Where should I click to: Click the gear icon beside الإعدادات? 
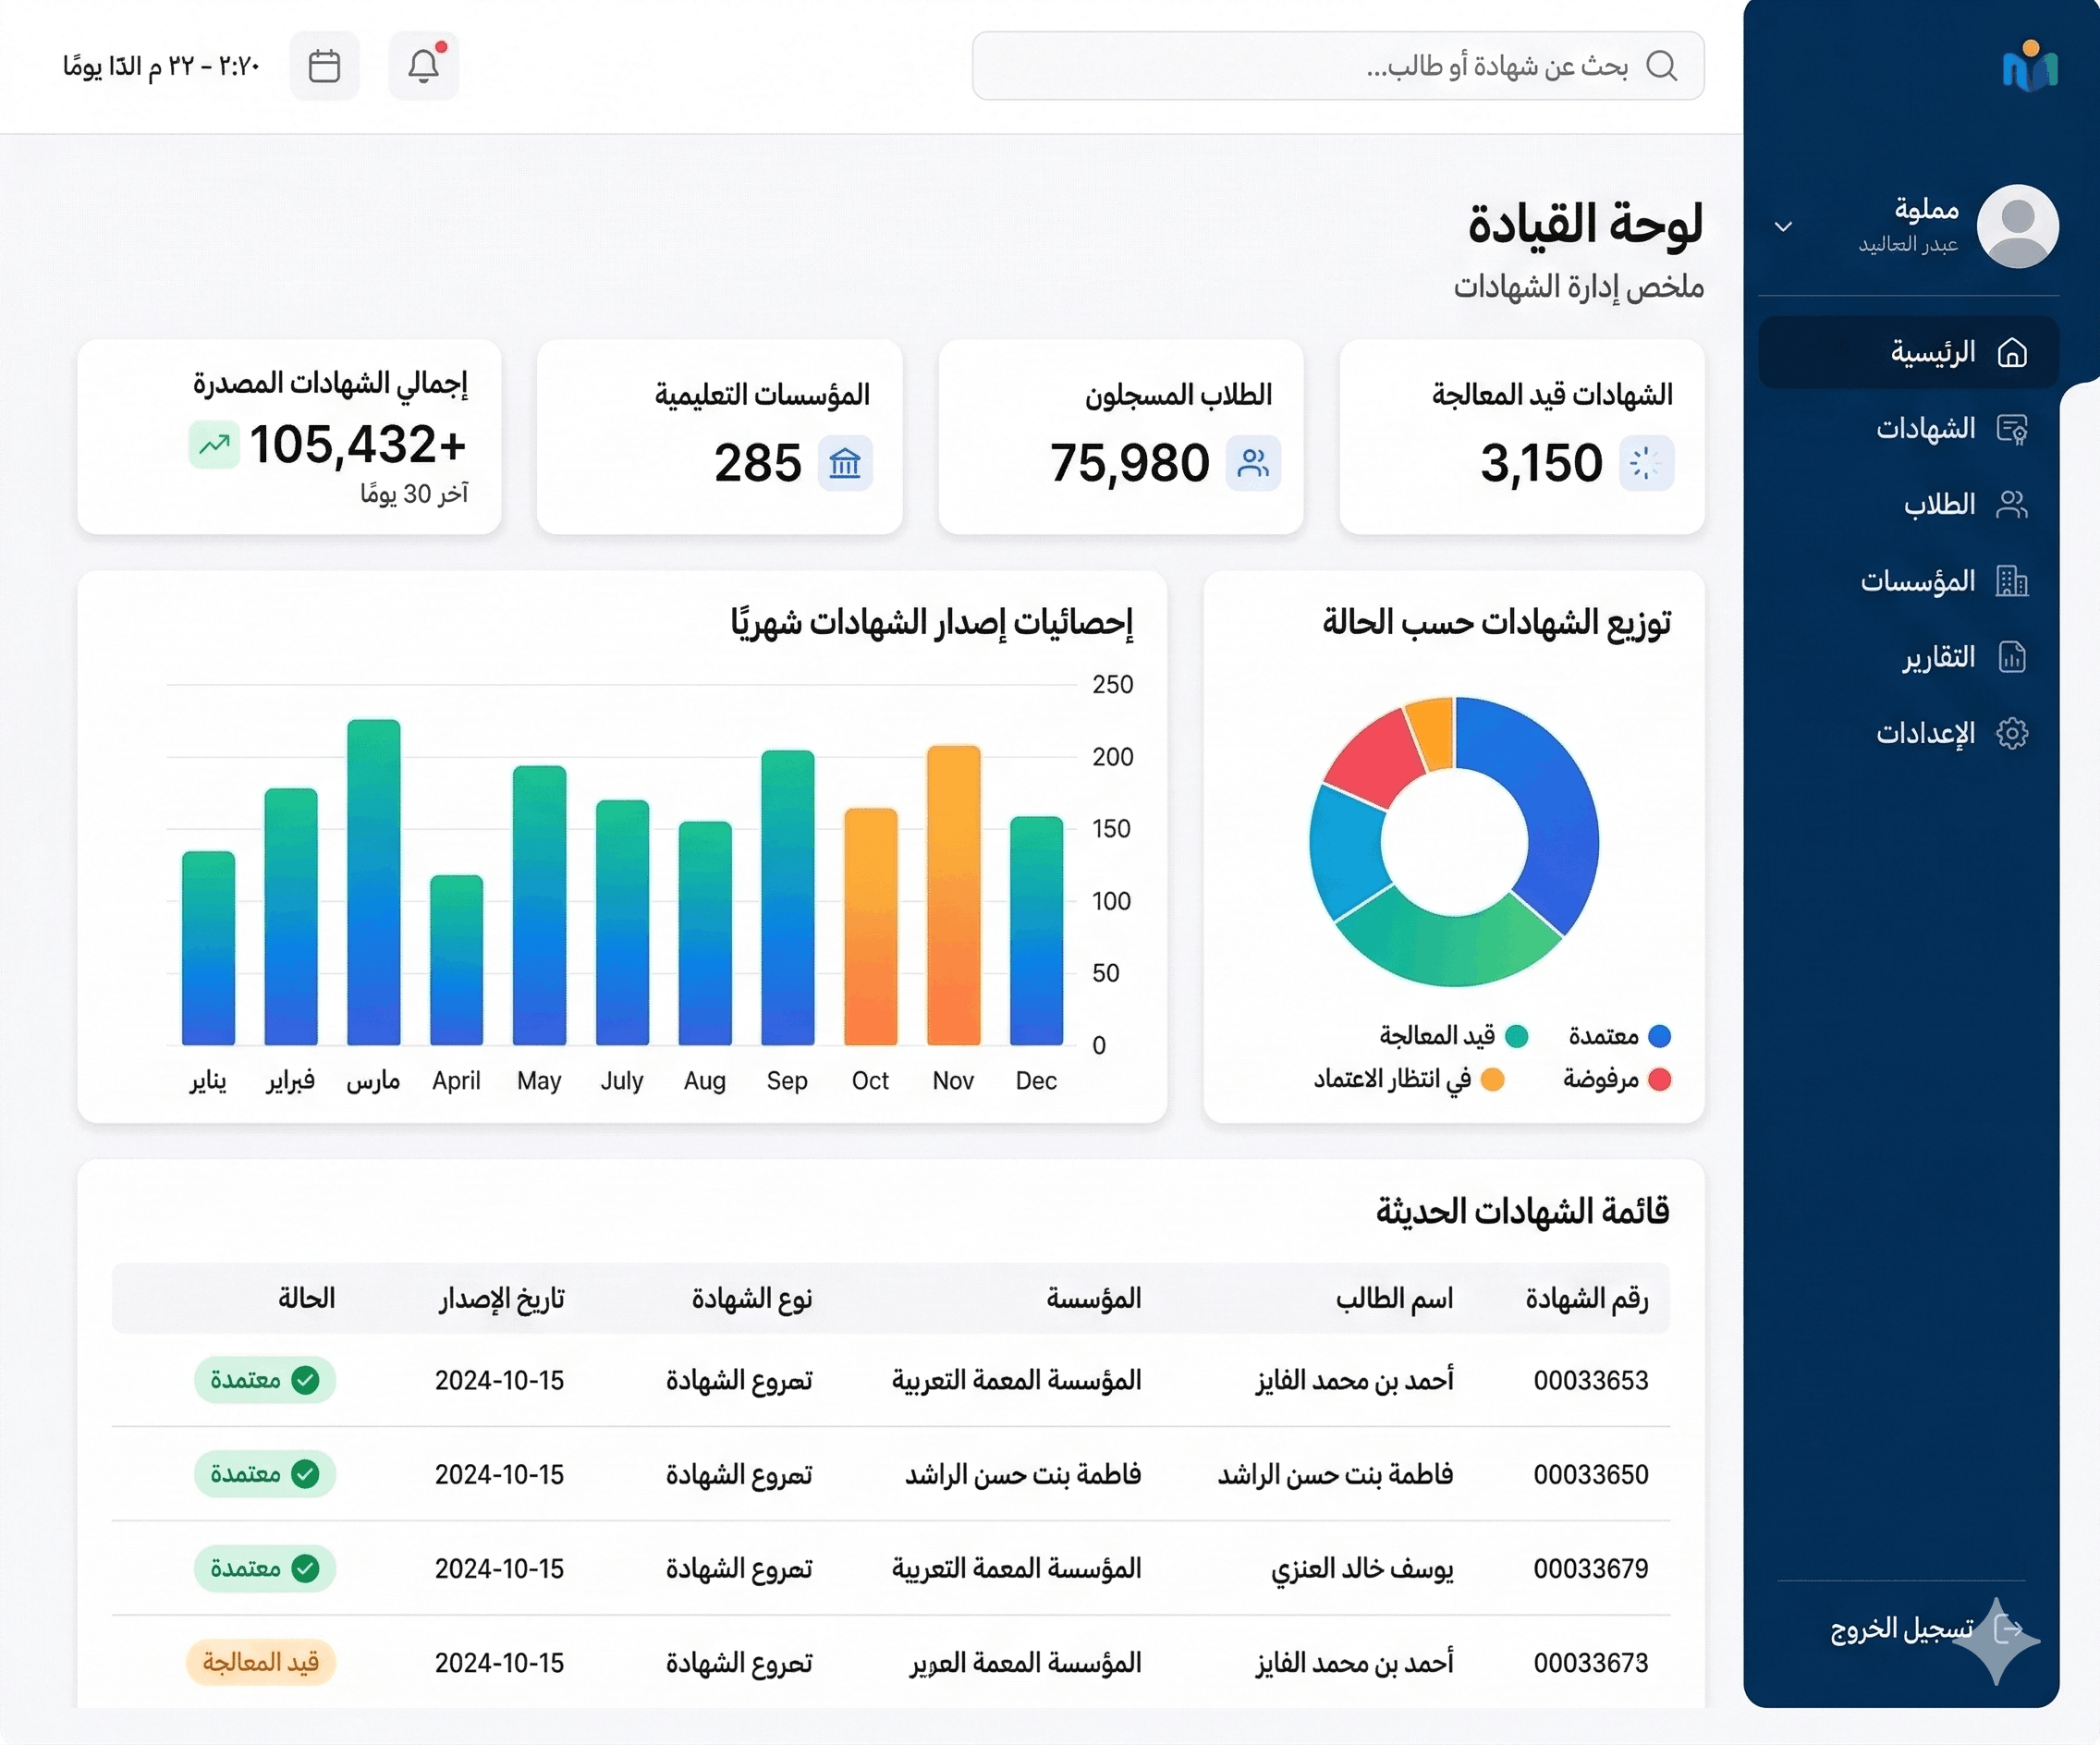coord(2011,733)
